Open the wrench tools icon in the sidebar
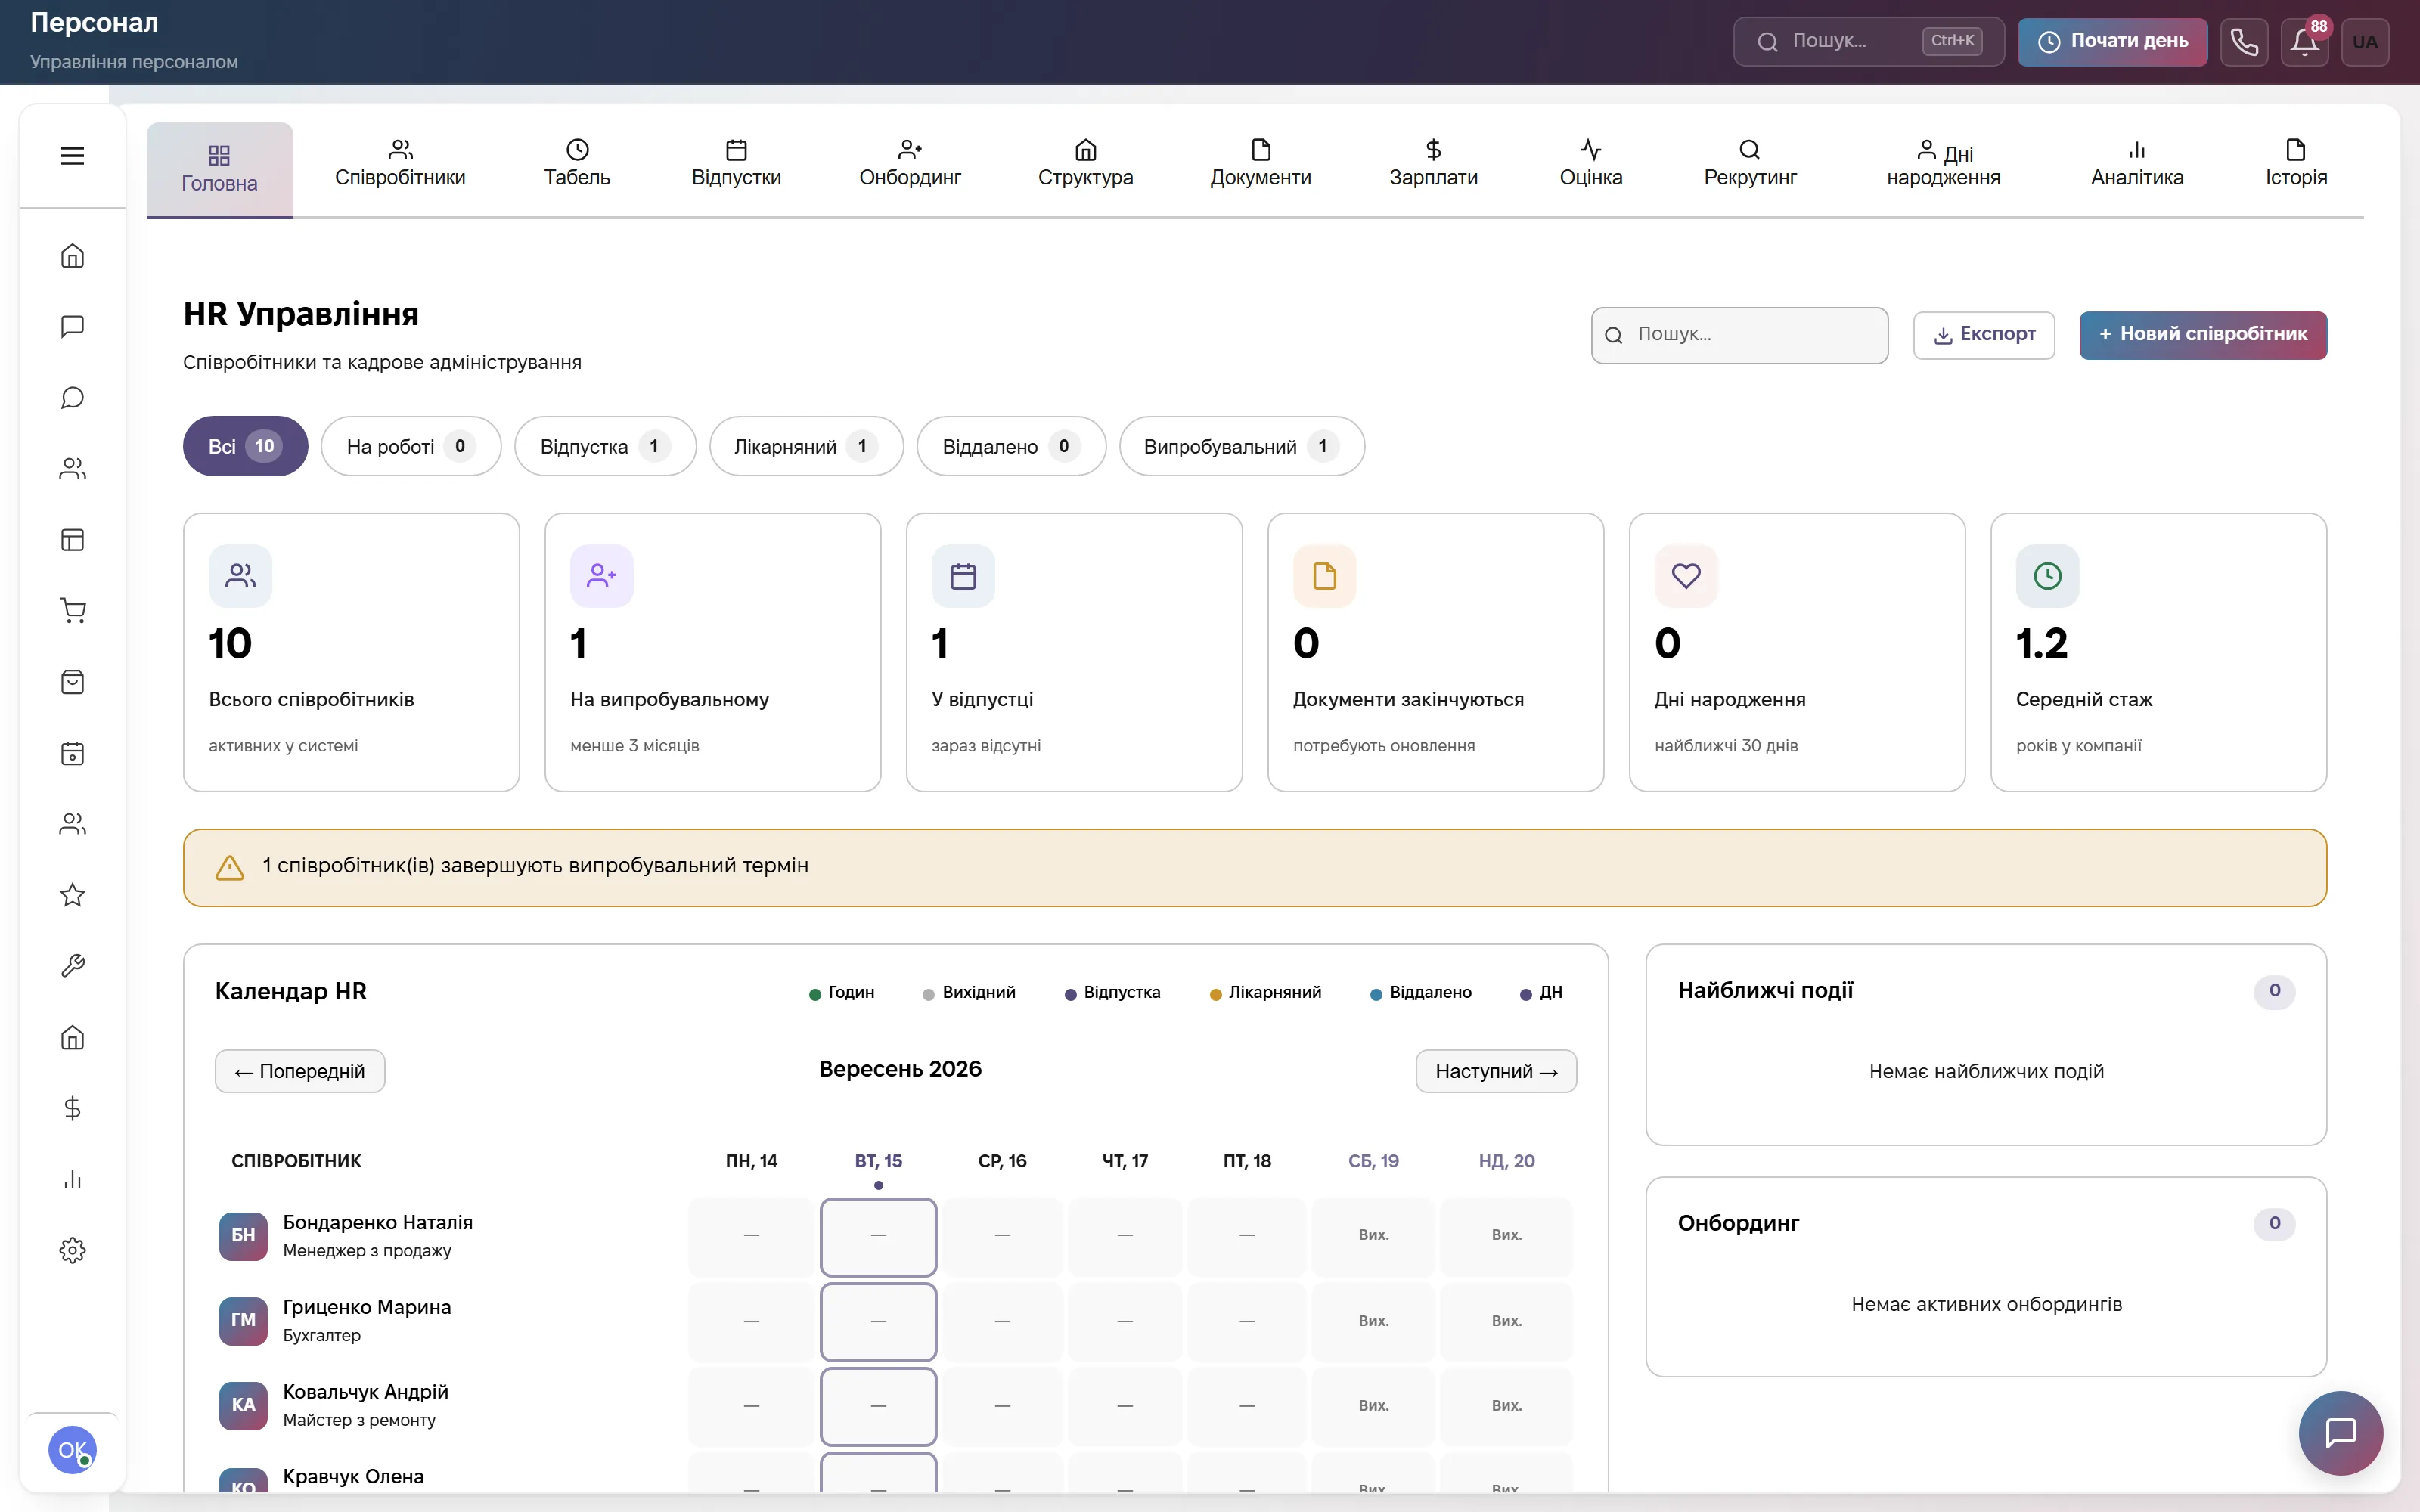The width and height of the screenshot is (2420, 1512). pos(72,966)
